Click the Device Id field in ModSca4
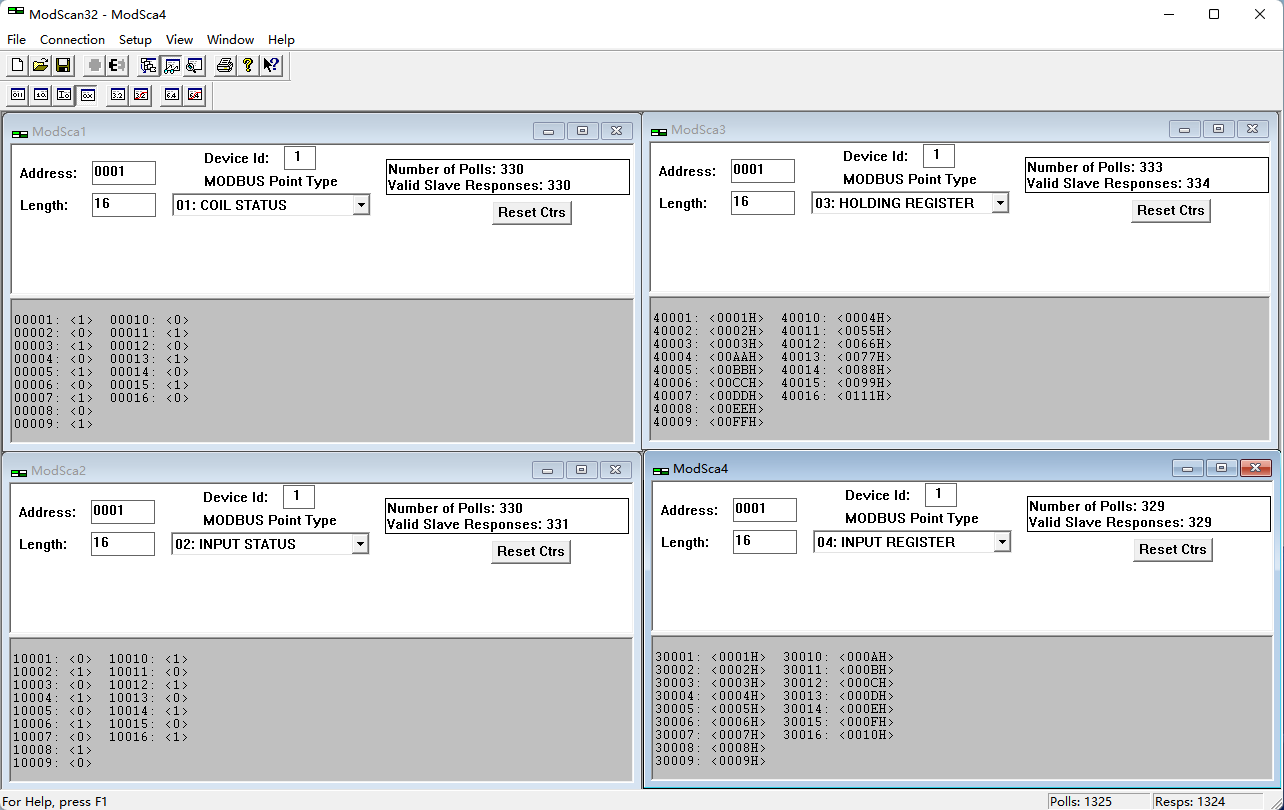This screenshot has height=810, width=1284. pos(941,494)
